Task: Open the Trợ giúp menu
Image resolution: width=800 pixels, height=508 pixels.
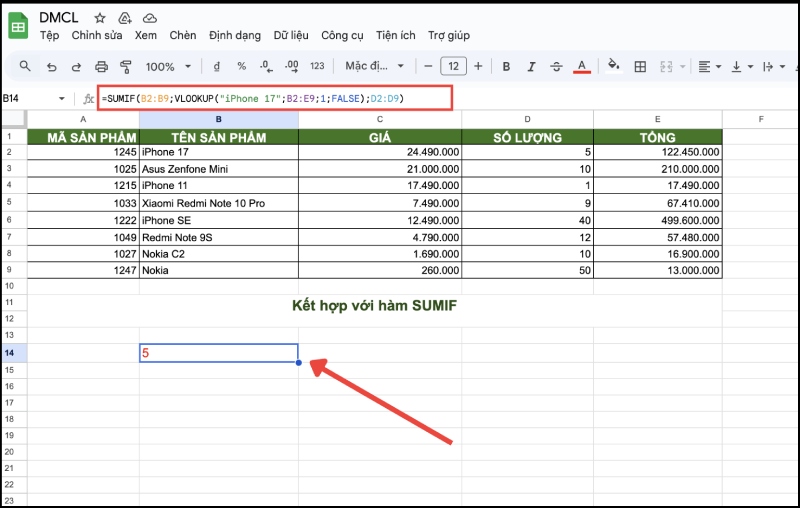Action: 449,35
